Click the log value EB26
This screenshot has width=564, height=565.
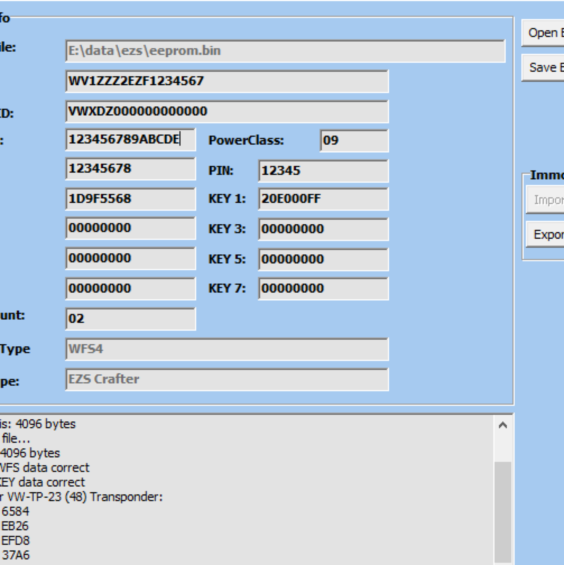pos(15,526)
